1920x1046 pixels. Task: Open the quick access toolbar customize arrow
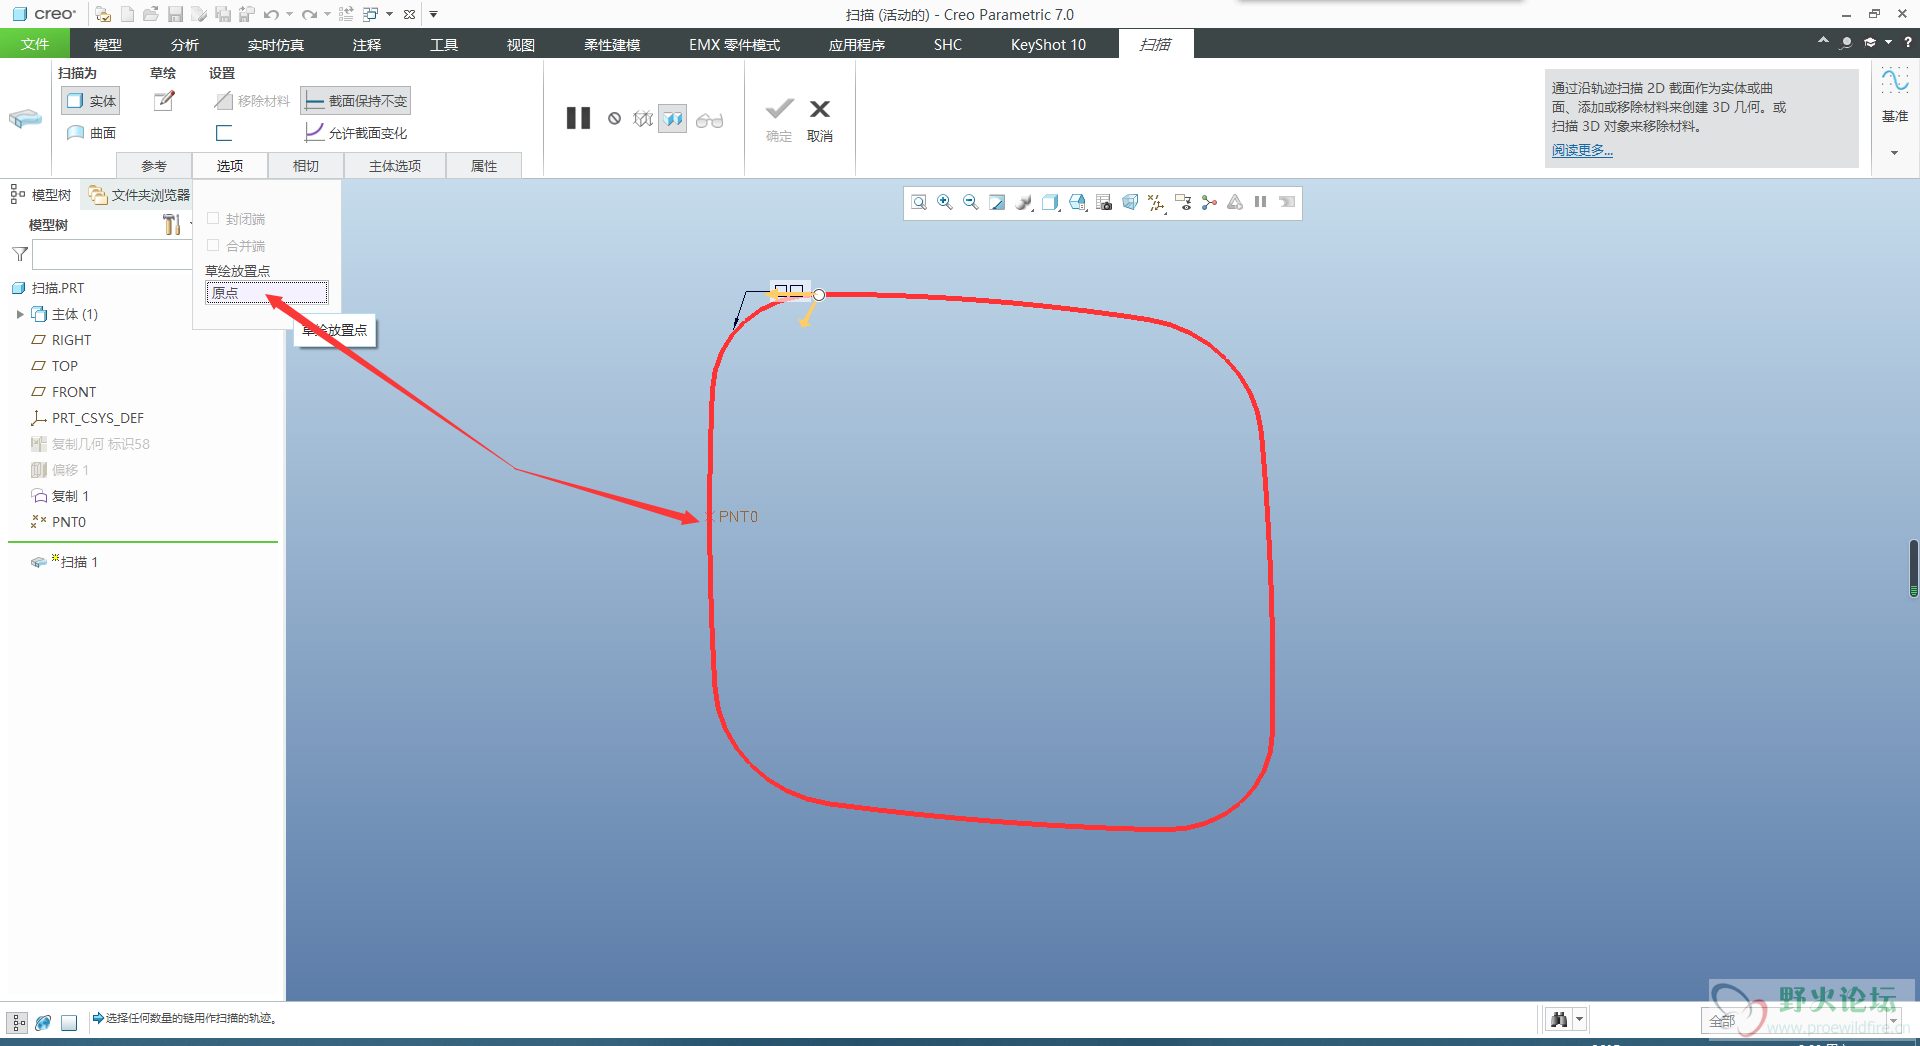point(433,14)
